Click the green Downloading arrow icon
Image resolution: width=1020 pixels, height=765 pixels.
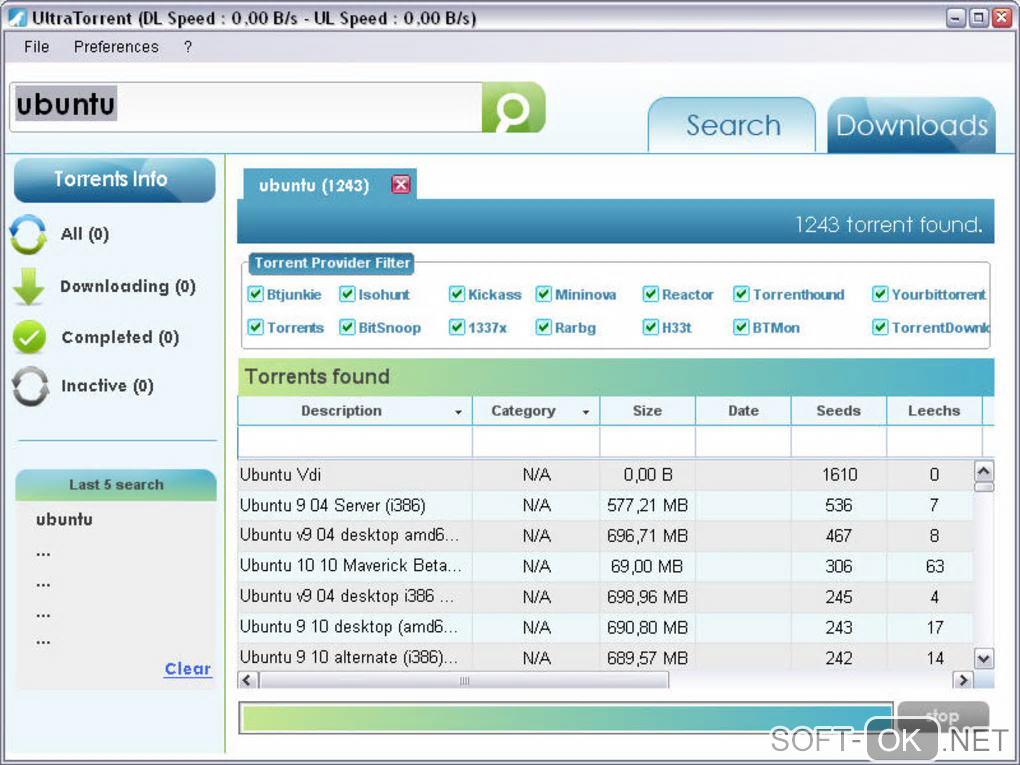coord(29,286)
